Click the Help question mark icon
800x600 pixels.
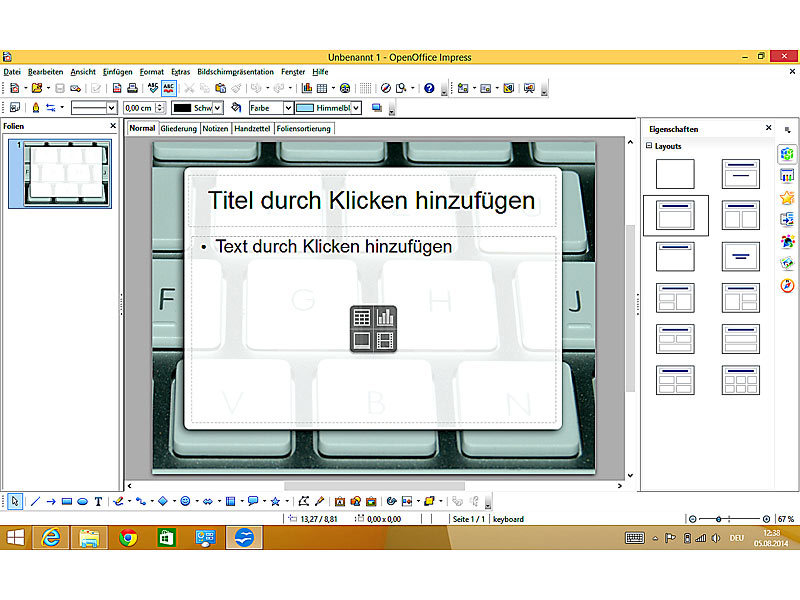(429, 88)
